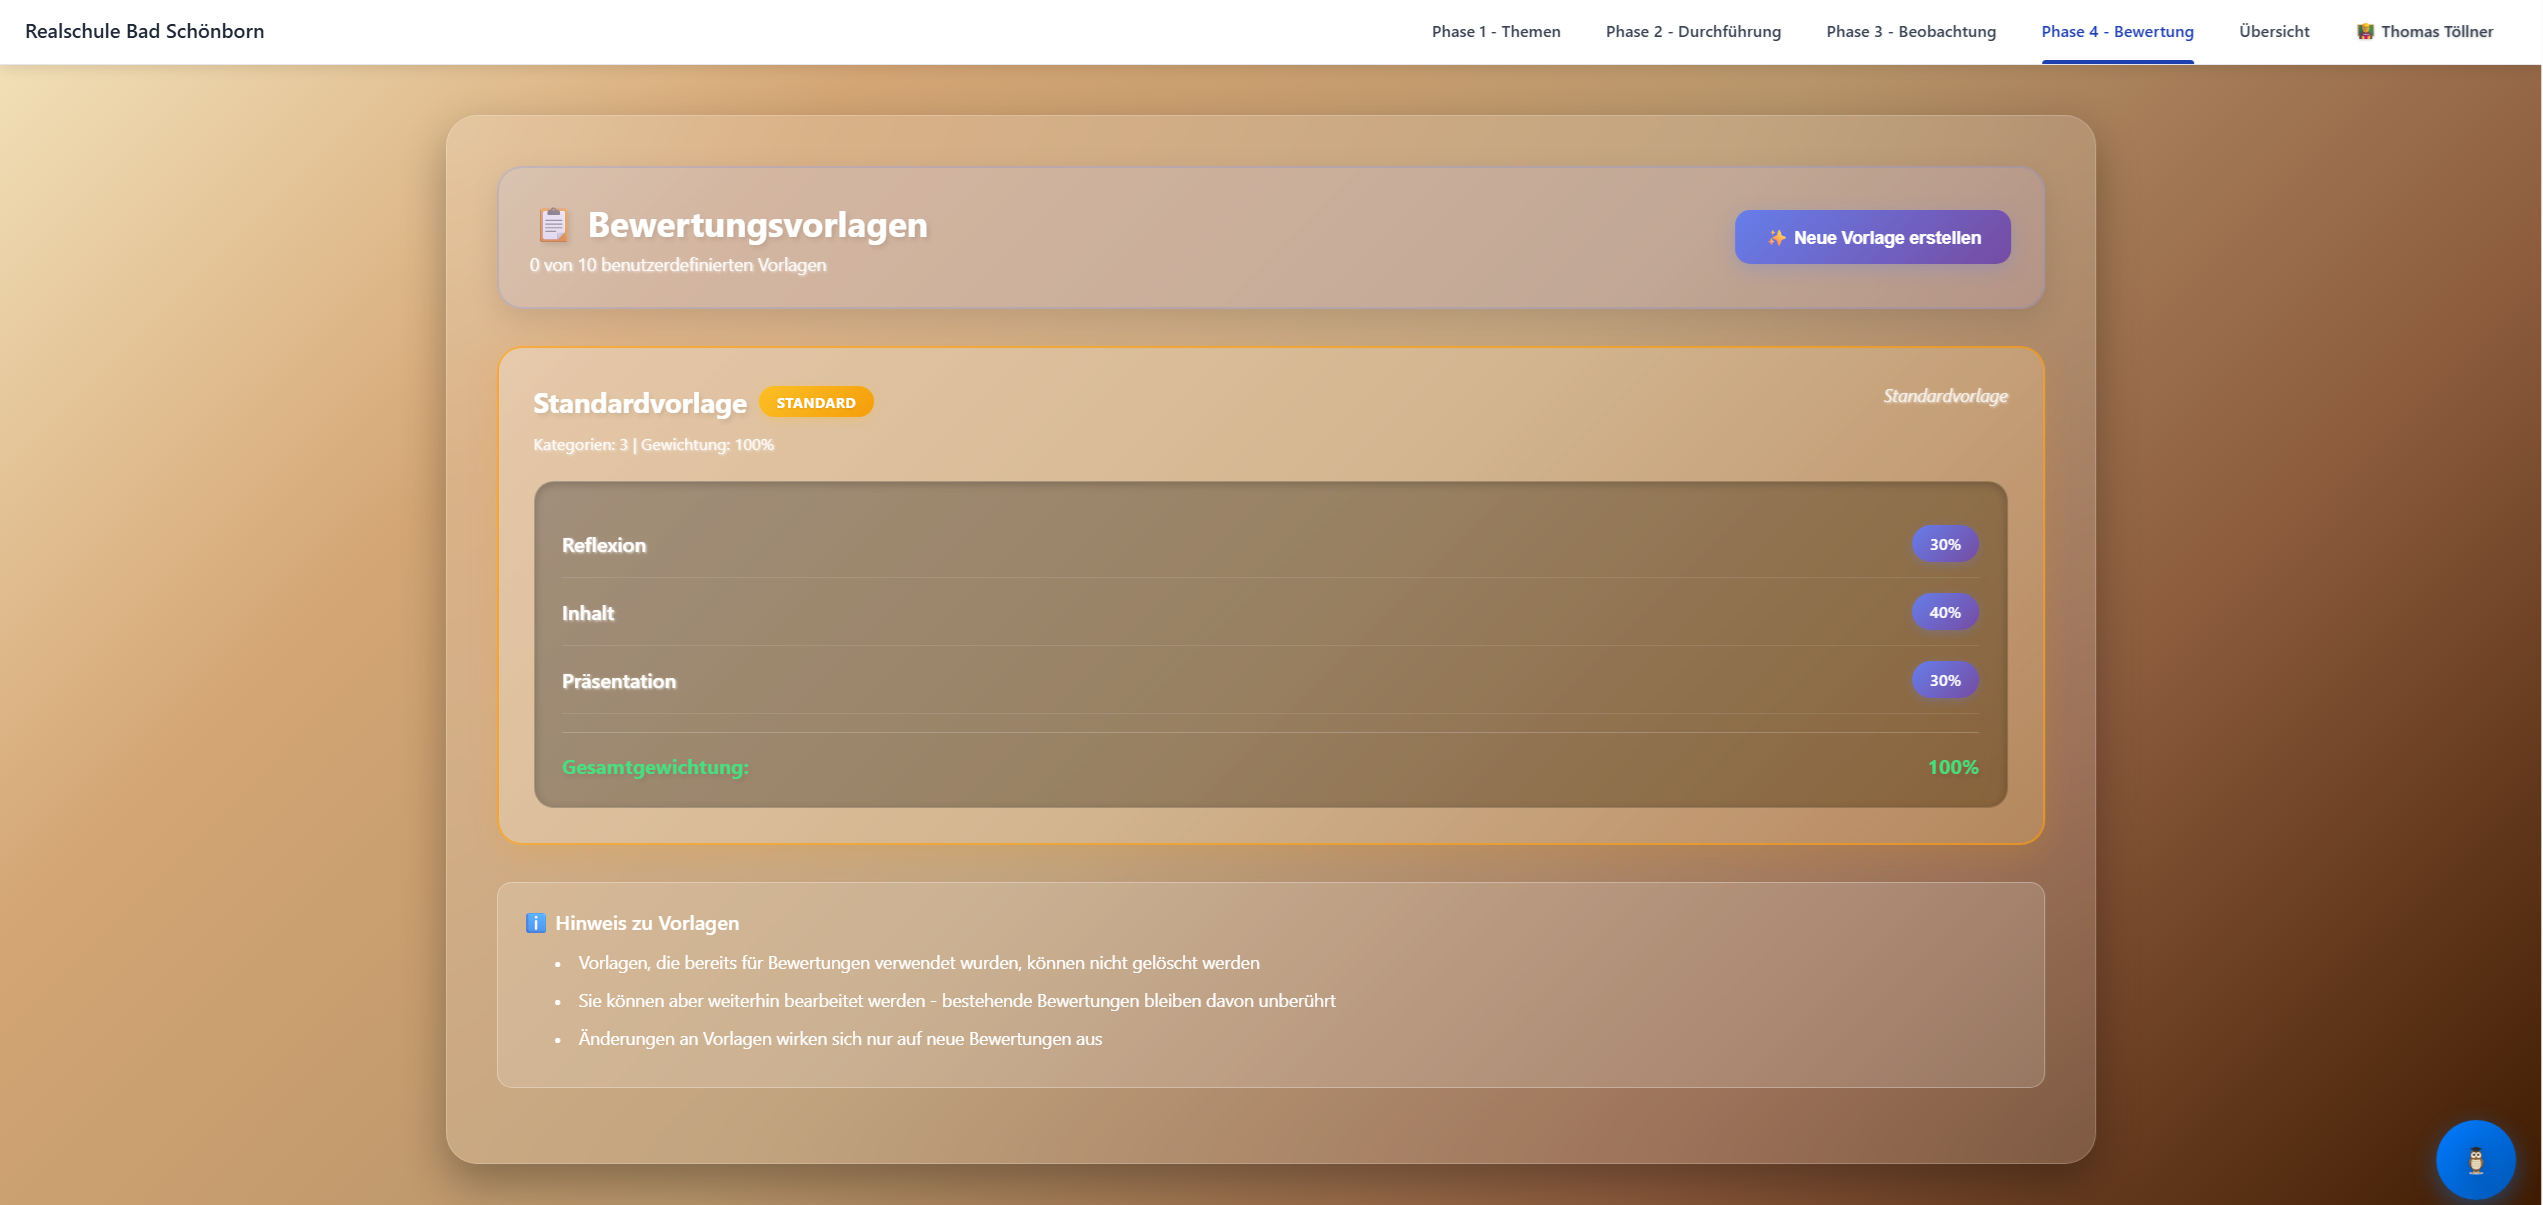Click the owl assistant floating button
This screenshot has height=1205, width=2543.
point(2475,1160)
